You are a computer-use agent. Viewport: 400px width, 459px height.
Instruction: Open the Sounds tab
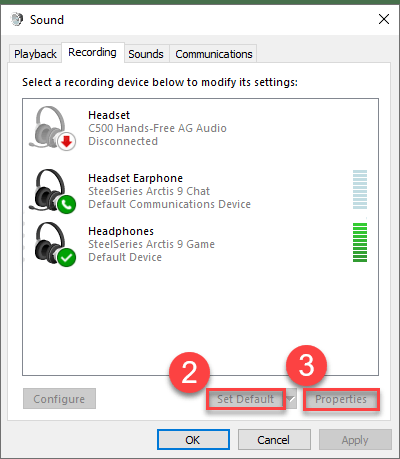[x=146, y=54]
